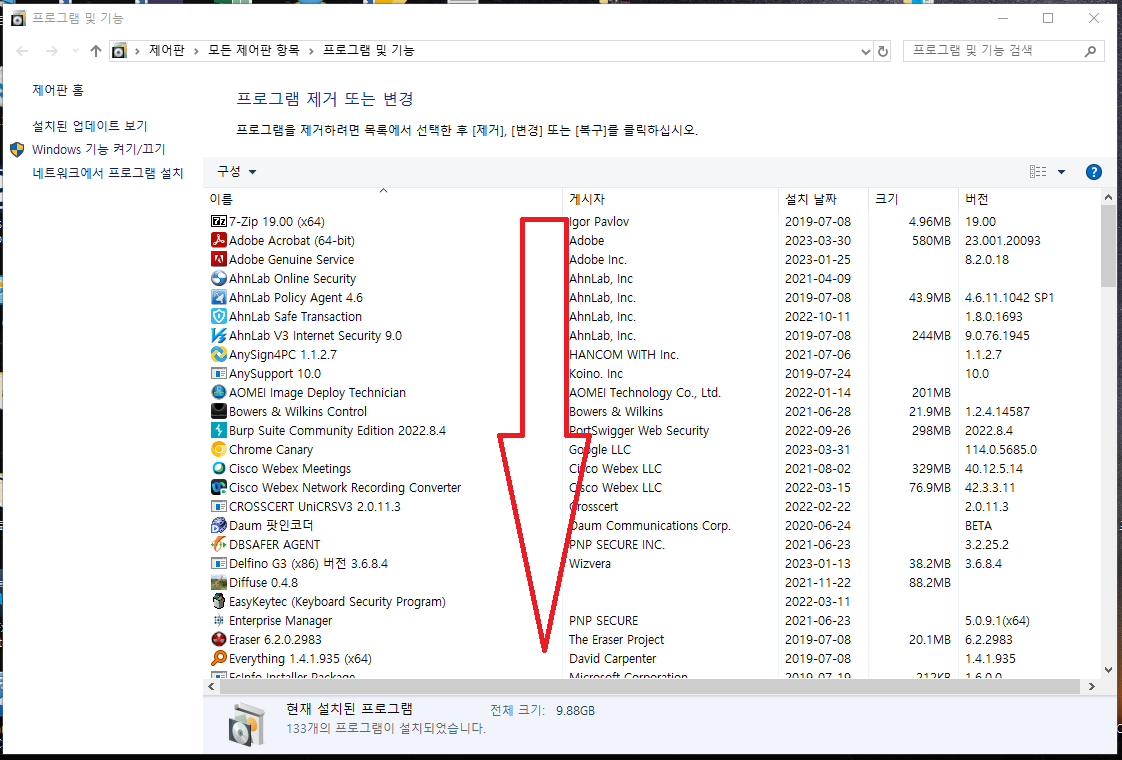Sort list by 이름 column header
Screen dimensions: 1122x760
point(384,199)
